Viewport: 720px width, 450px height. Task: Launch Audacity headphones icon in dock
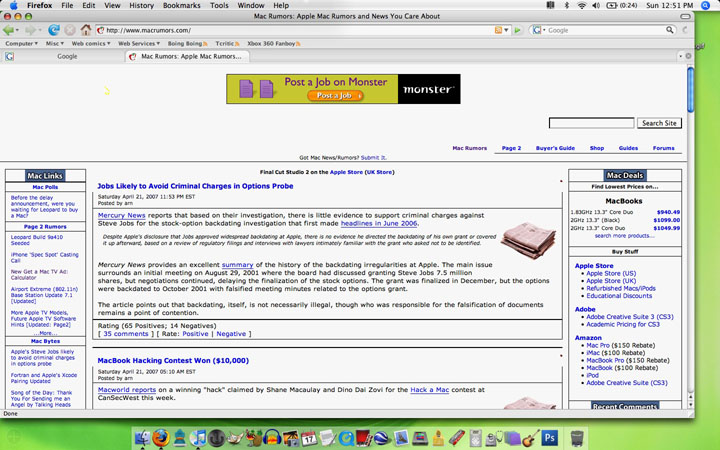[272, 438]
